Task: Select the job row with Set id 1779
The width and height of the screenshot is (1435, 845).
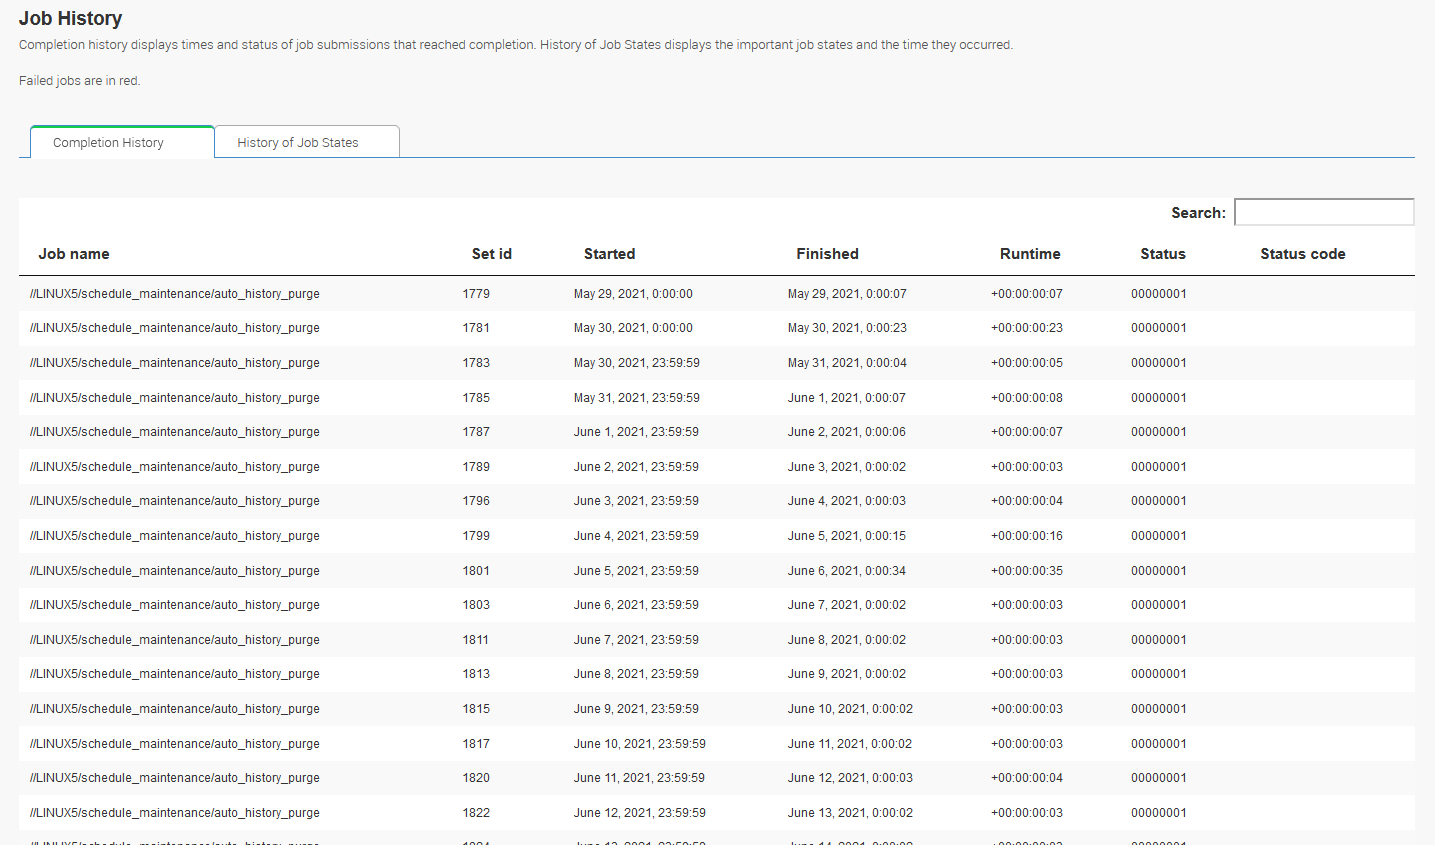Action: tap(476, 294)
